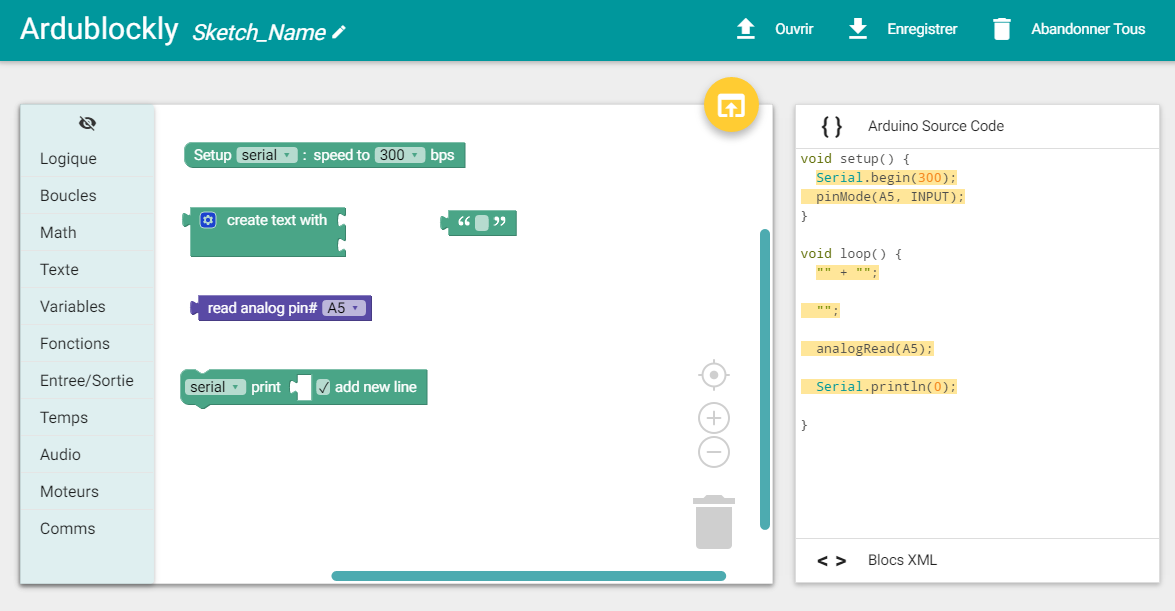Image resolution: width=1175 pixels, height=611 pixels.
Task: Click the pencil icon to rename sketch
Action: [x=339, y=32]
